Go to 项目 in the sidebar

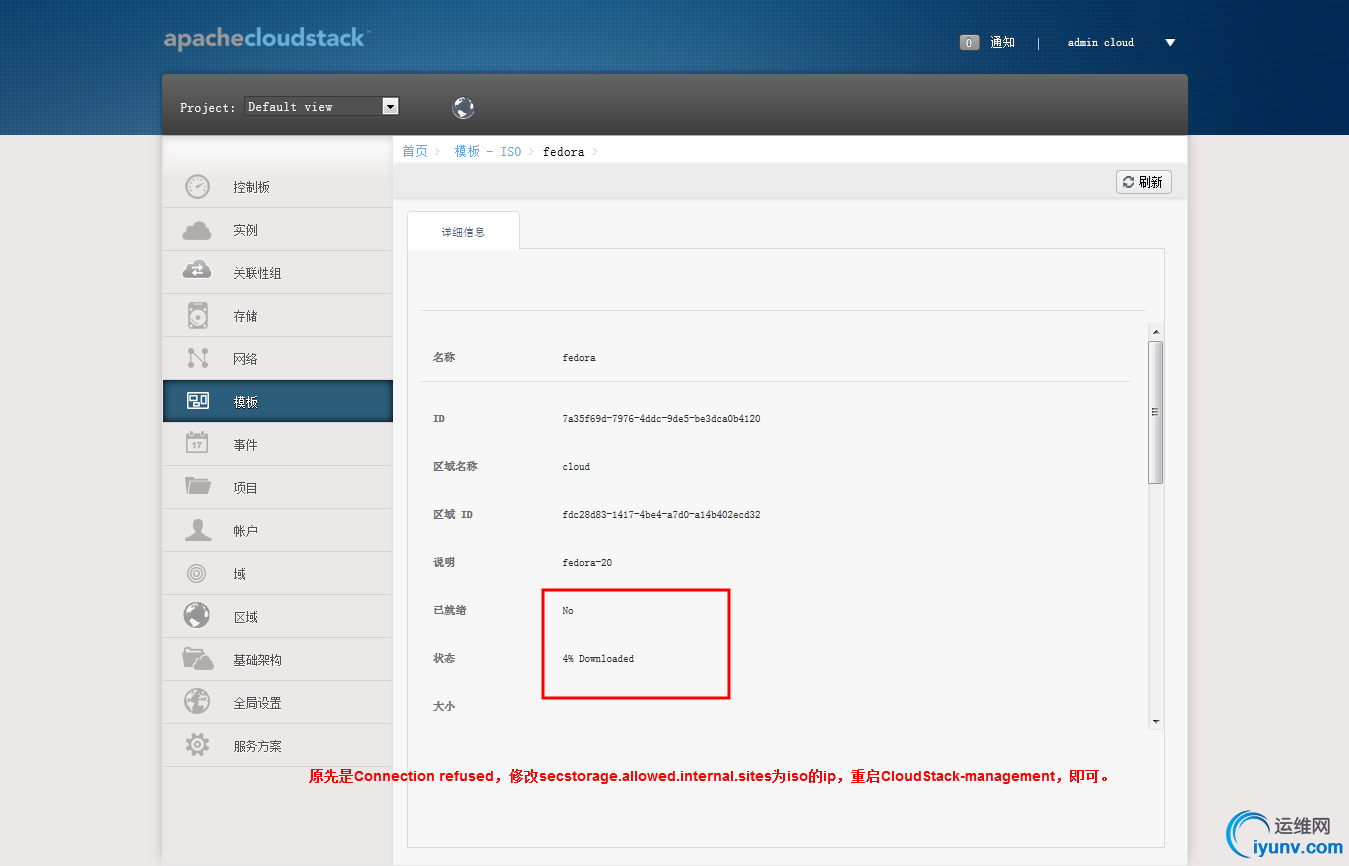[278, 488]
